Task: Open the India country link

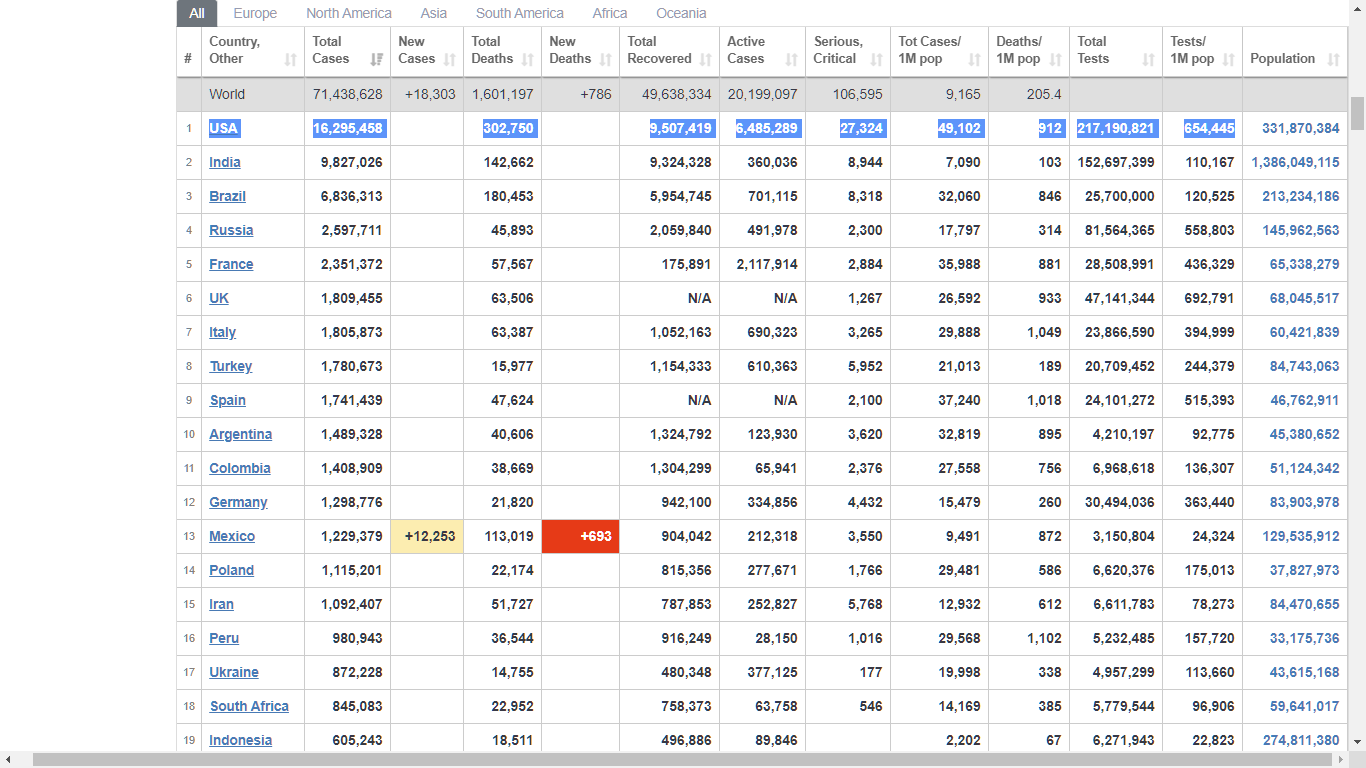Action: point(225,162)
